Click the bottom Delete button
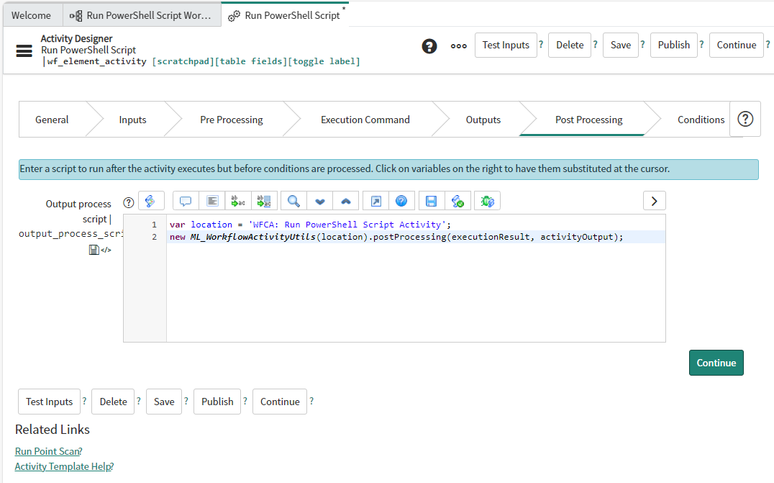The image size is (774, 483). (x=113, y=402)
